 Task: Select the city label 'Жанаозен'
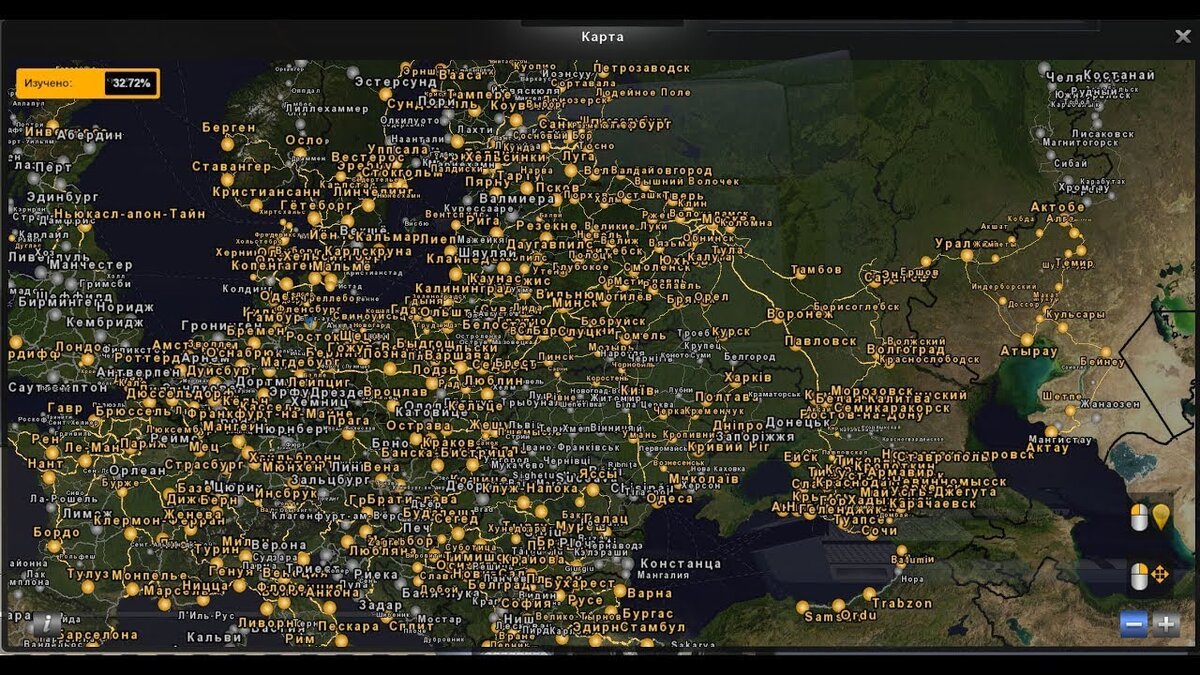click(x=1109, y=403)
